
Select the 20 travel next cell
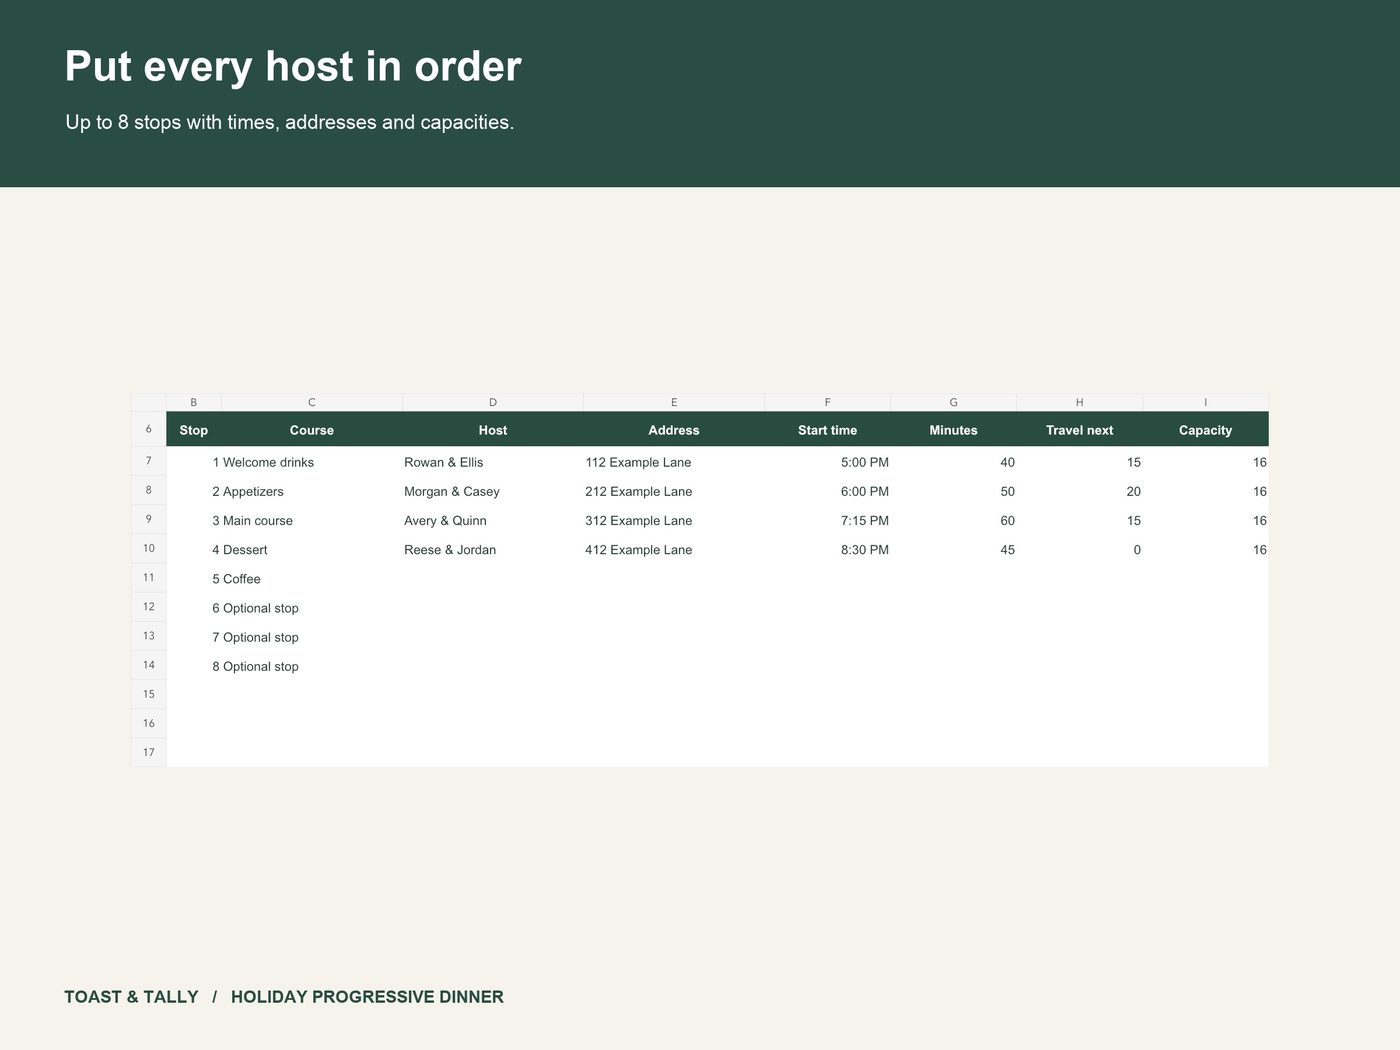point(1079,491)
